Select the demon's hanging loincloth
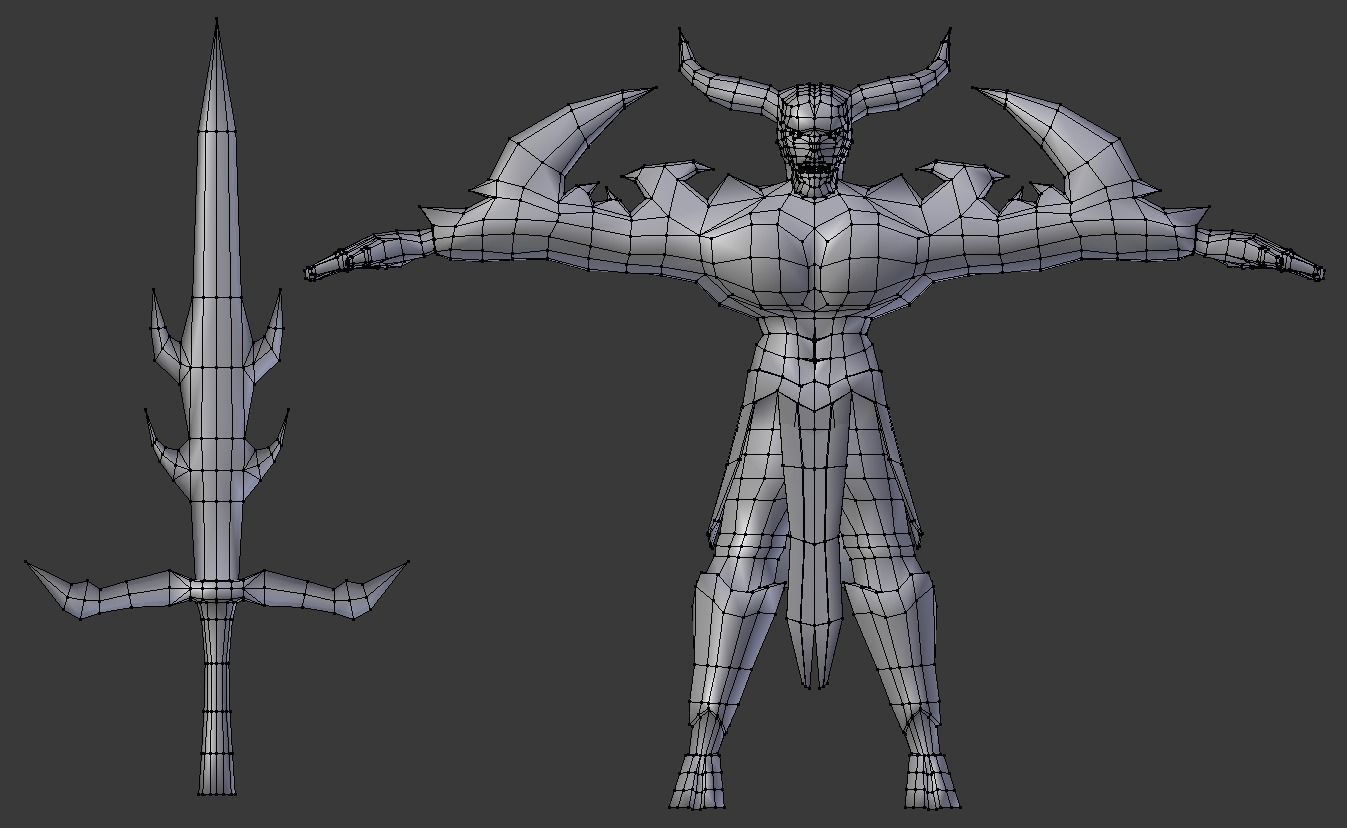Viewport: 1347px width, 828px height. [x=816, y=538]
